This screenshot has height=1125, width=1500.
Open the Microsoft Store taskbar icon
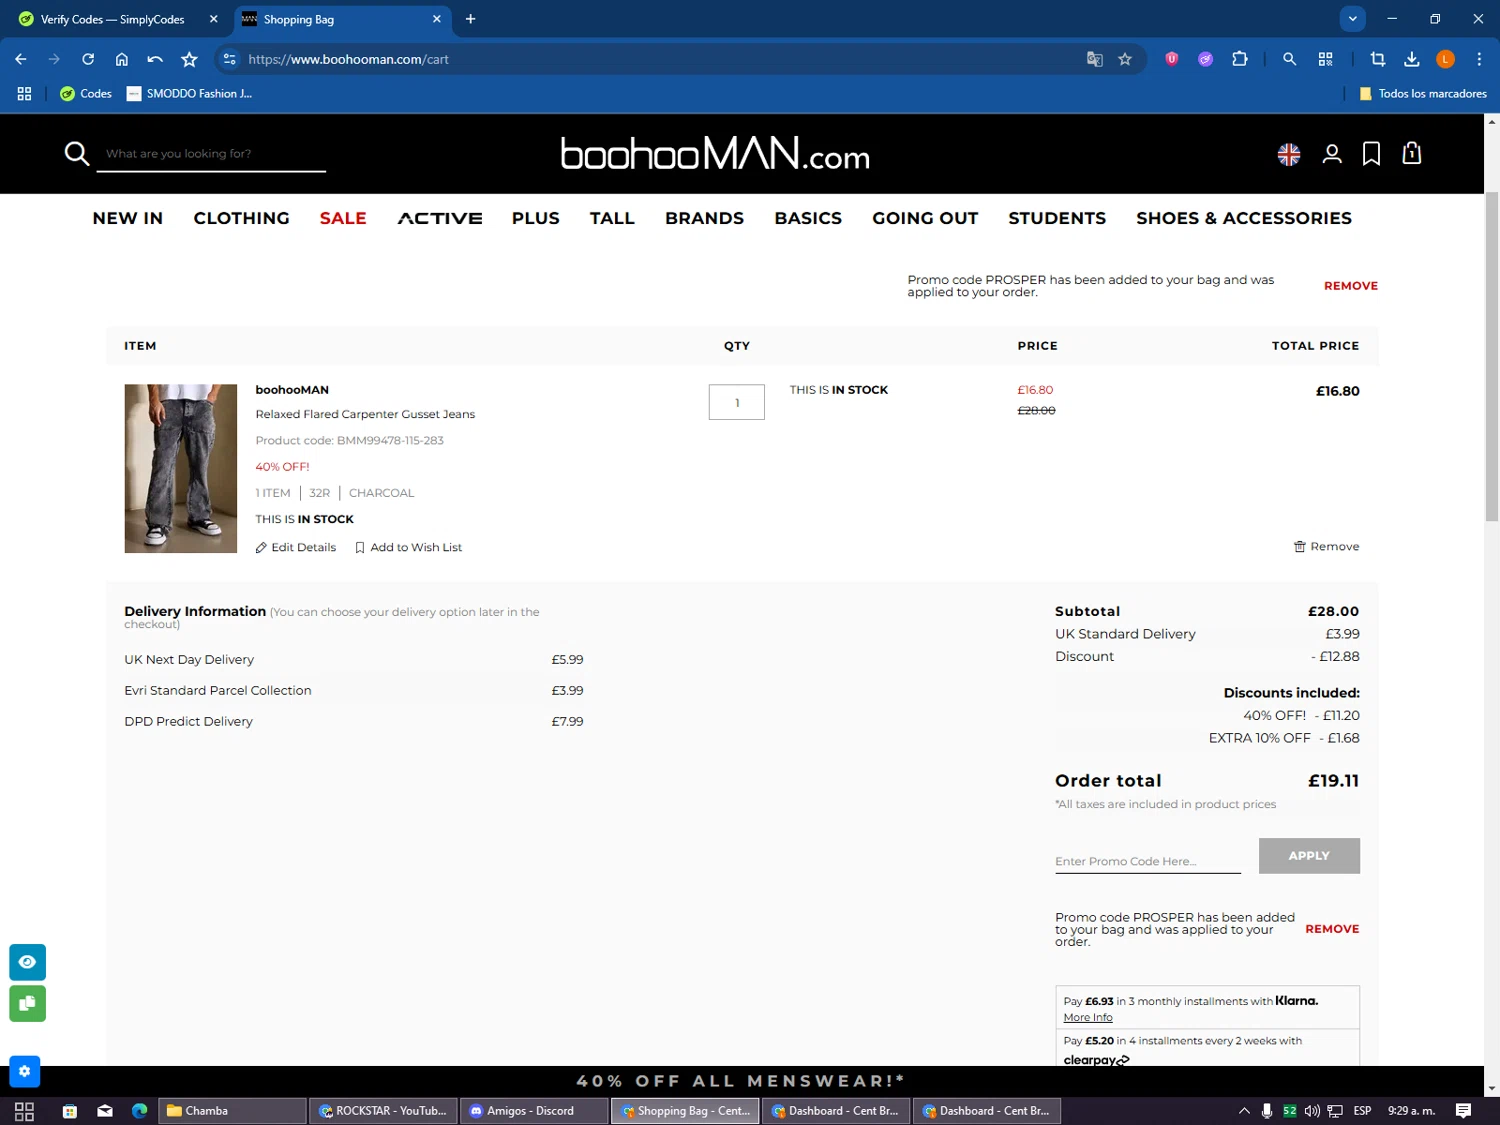click(x=70, y=1111)
